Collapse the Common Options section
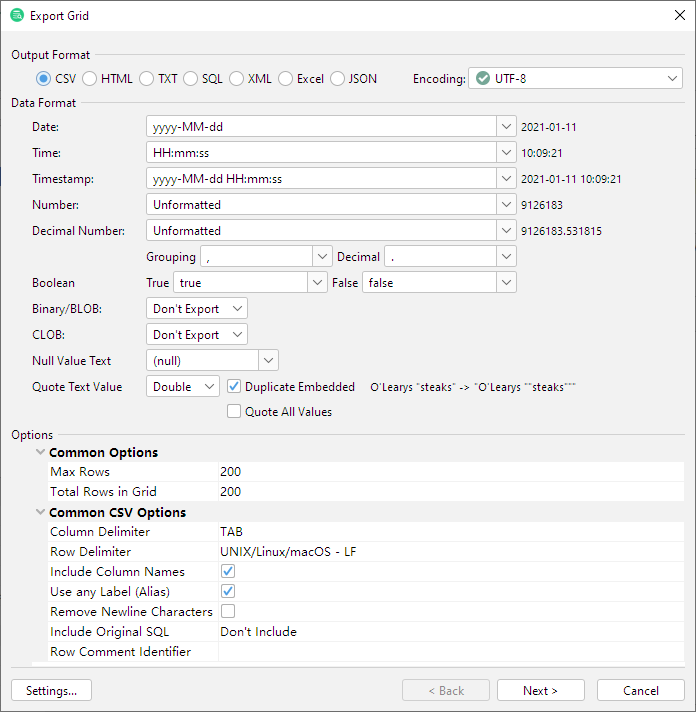696x712 pixels. pos(40,452)
